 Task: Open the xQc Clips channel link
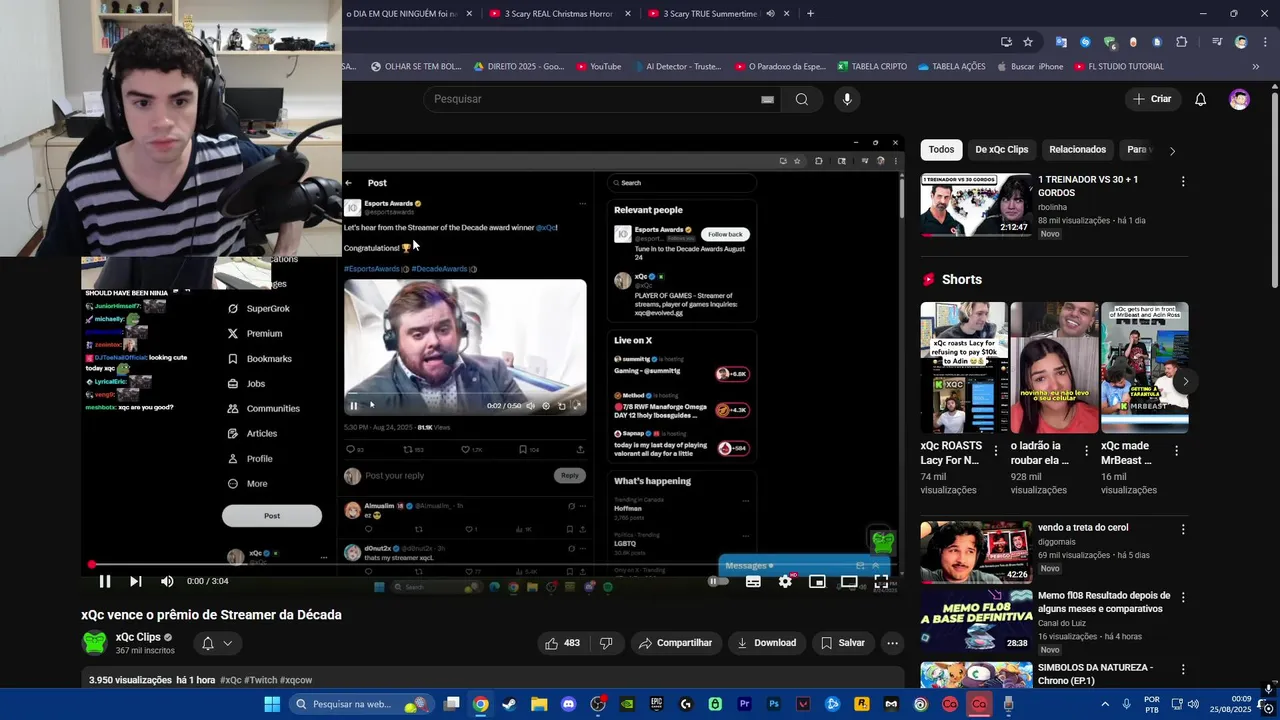[x=138, y=637]
